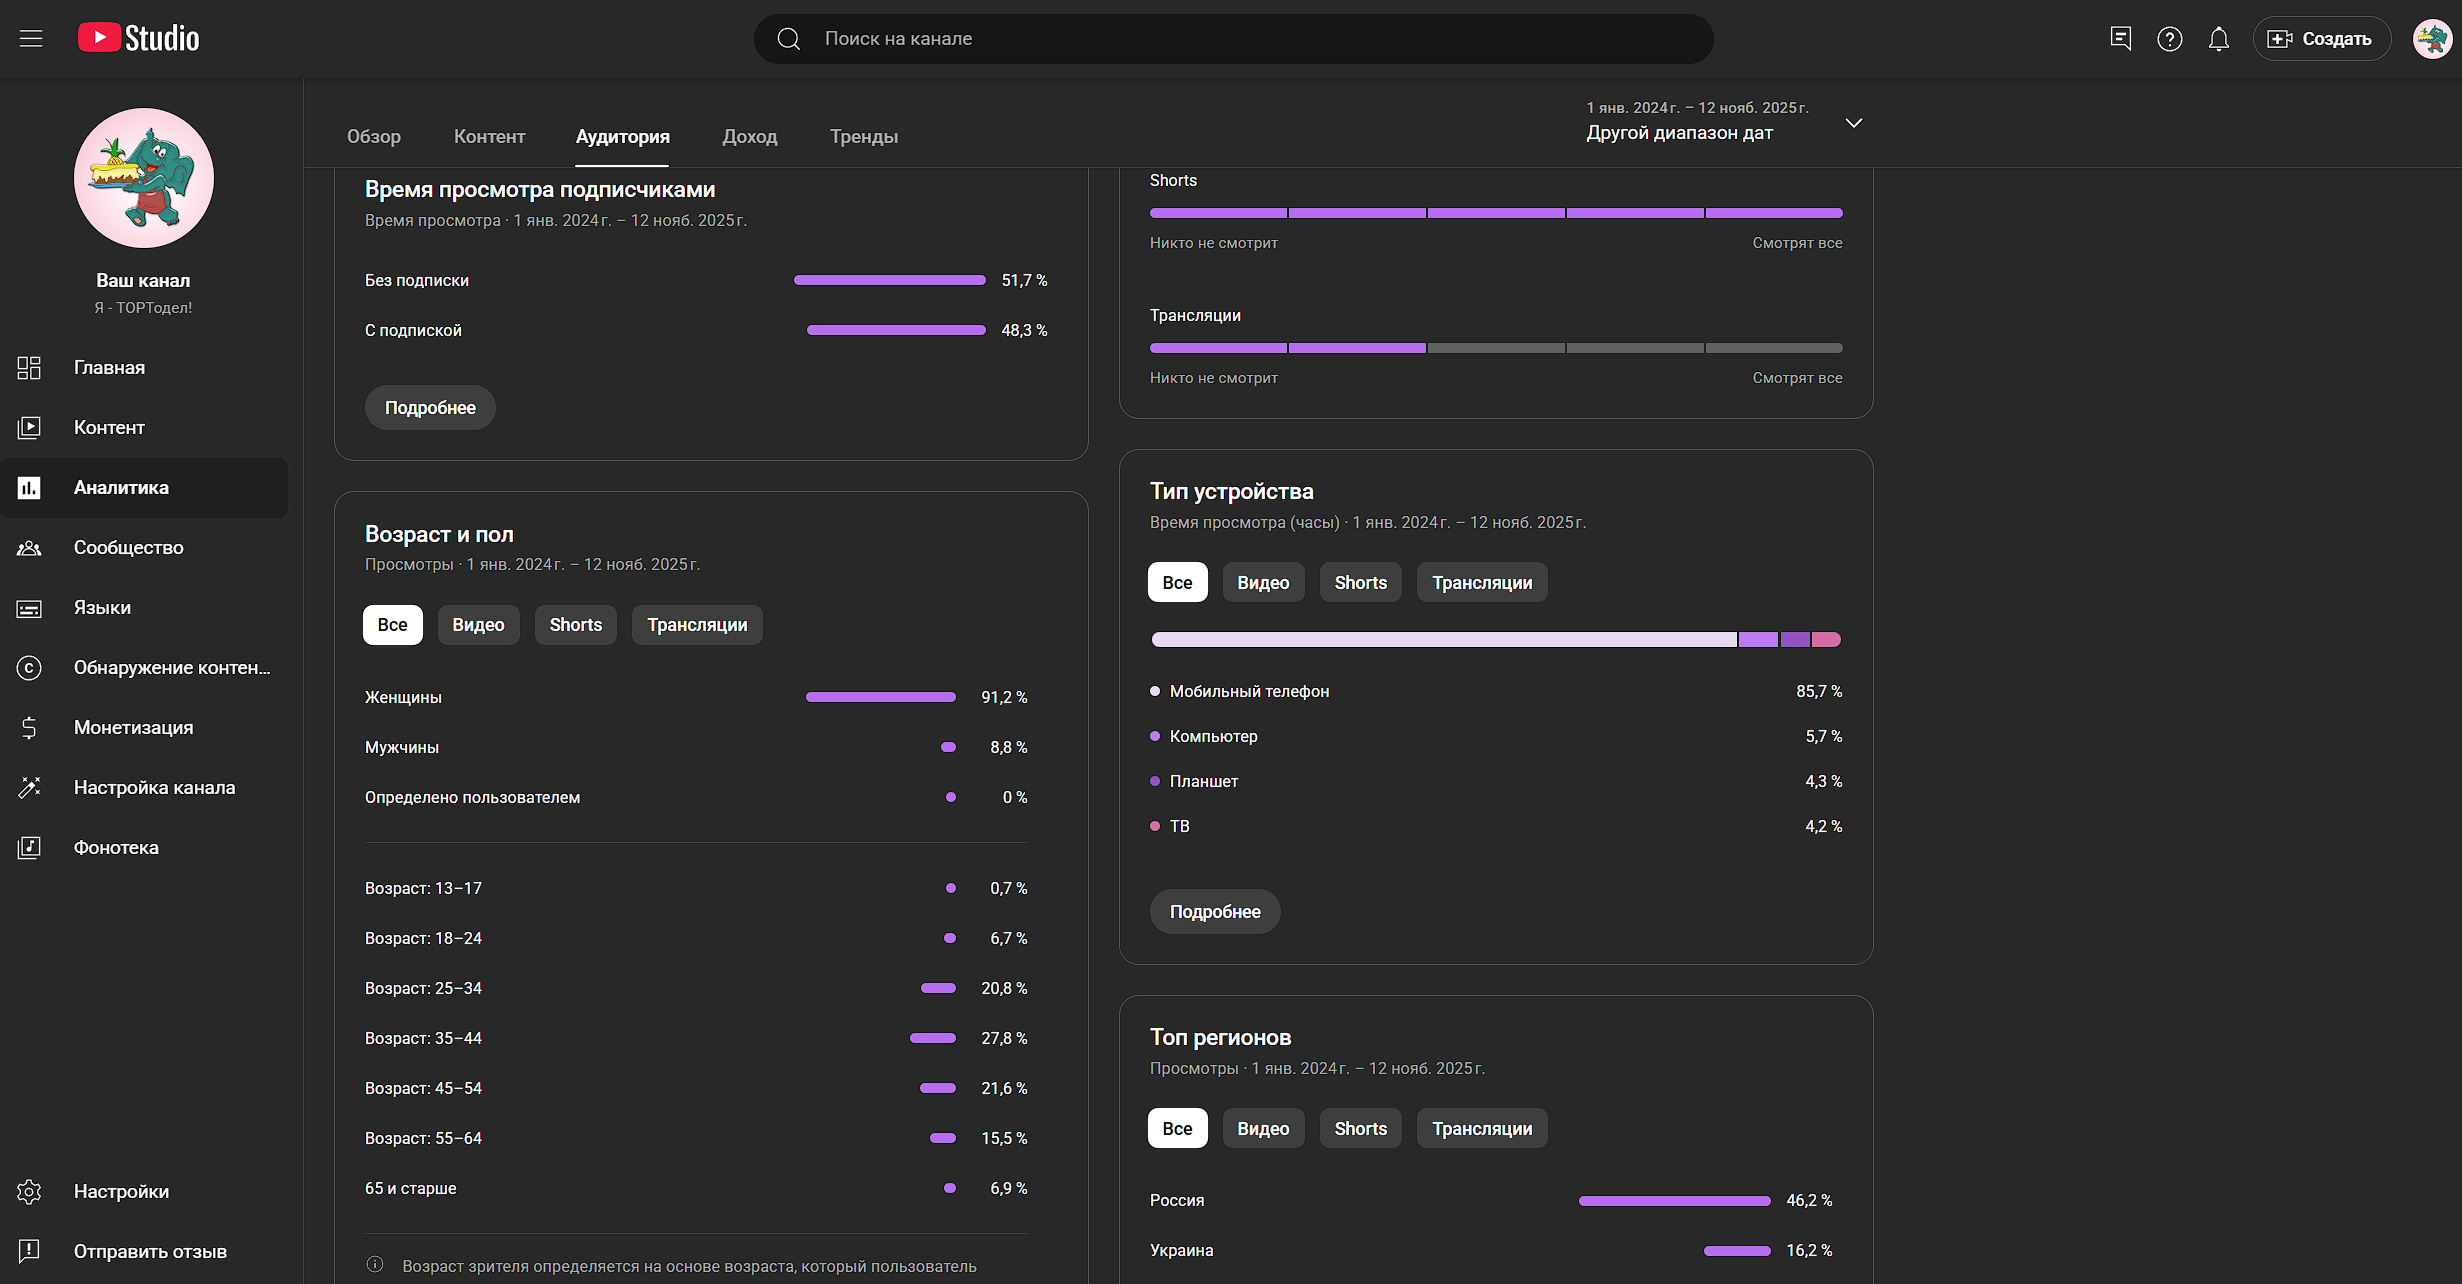Click the device type stacked bar
2462x1284 pixels.
tap(1495, 640)
